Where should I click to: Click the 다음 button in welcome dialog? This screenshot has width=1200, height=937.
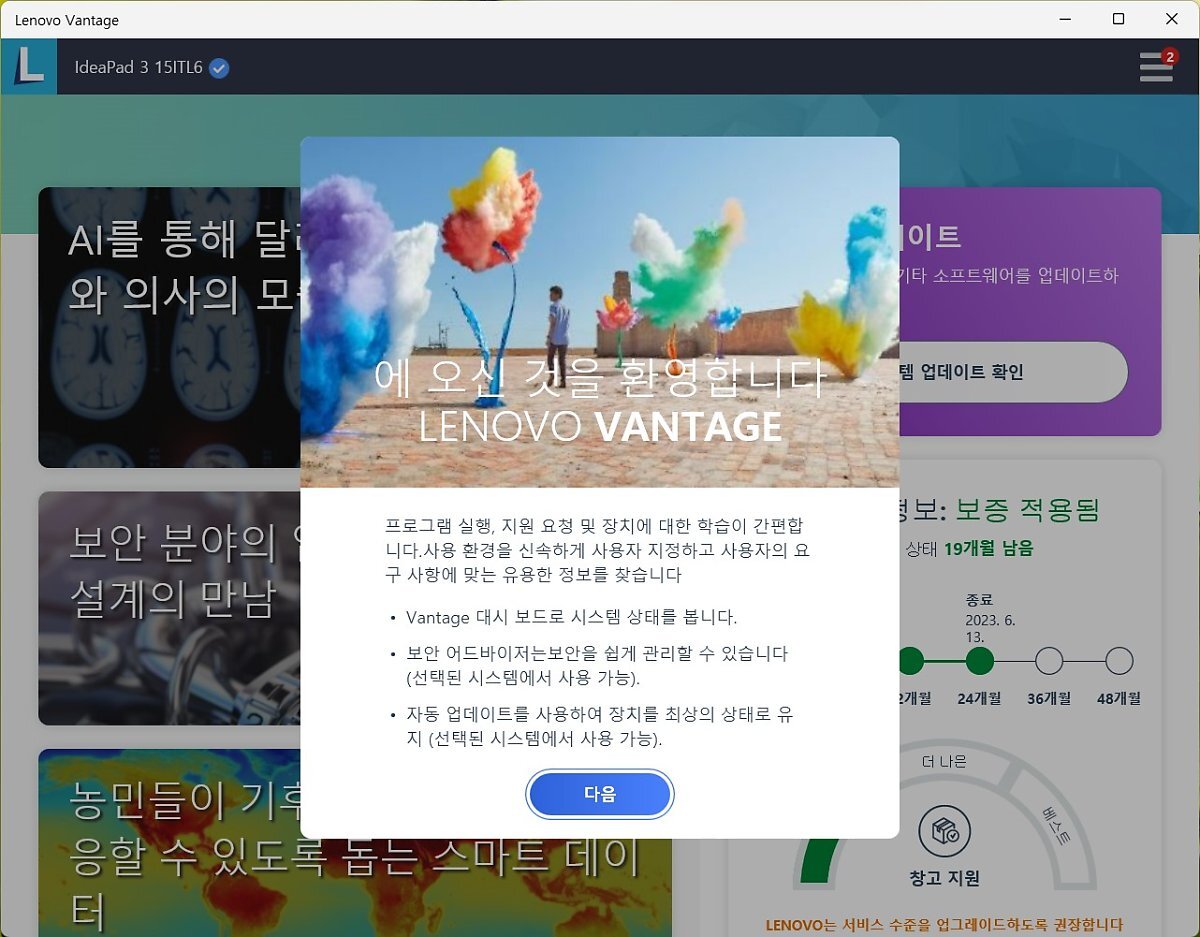(x=600, y=795)
